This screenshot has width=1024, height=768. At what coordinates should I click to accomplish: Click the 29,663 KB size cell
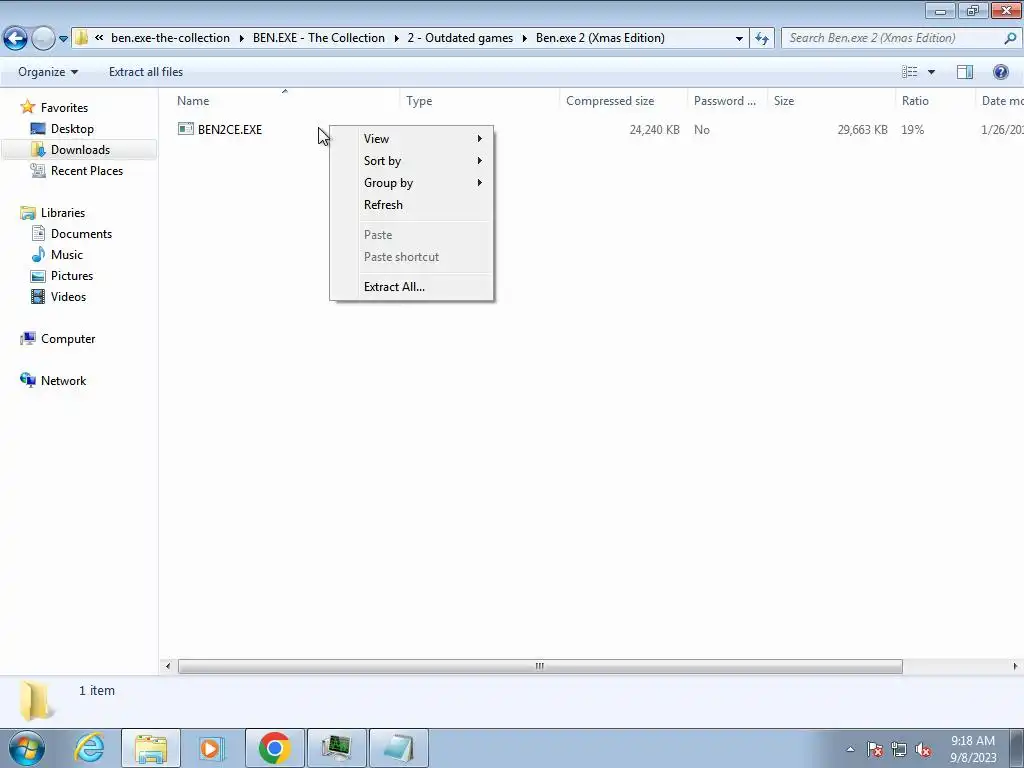pyautogui.click(x=862, y=129)
